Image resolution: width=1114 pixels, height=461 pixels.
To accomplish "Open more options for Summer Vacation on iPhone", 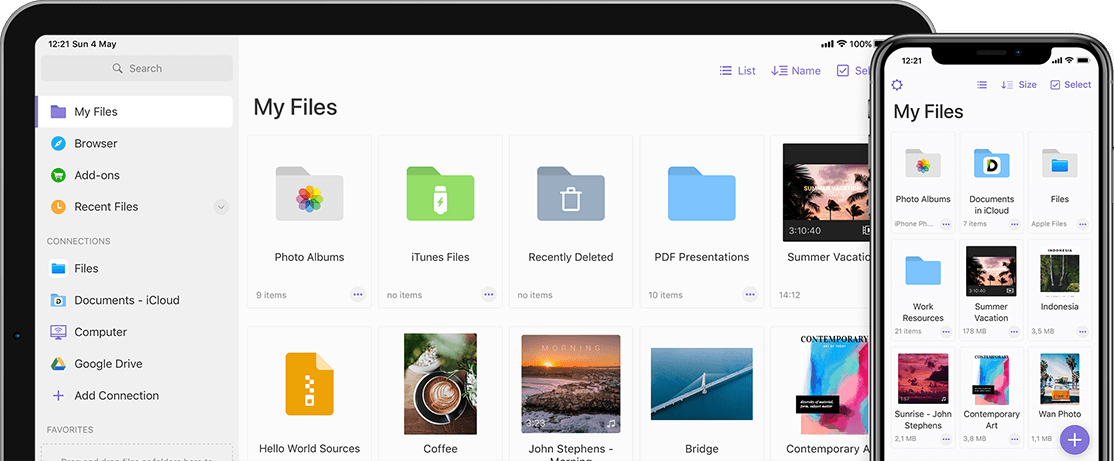I will pos(1014,332).
